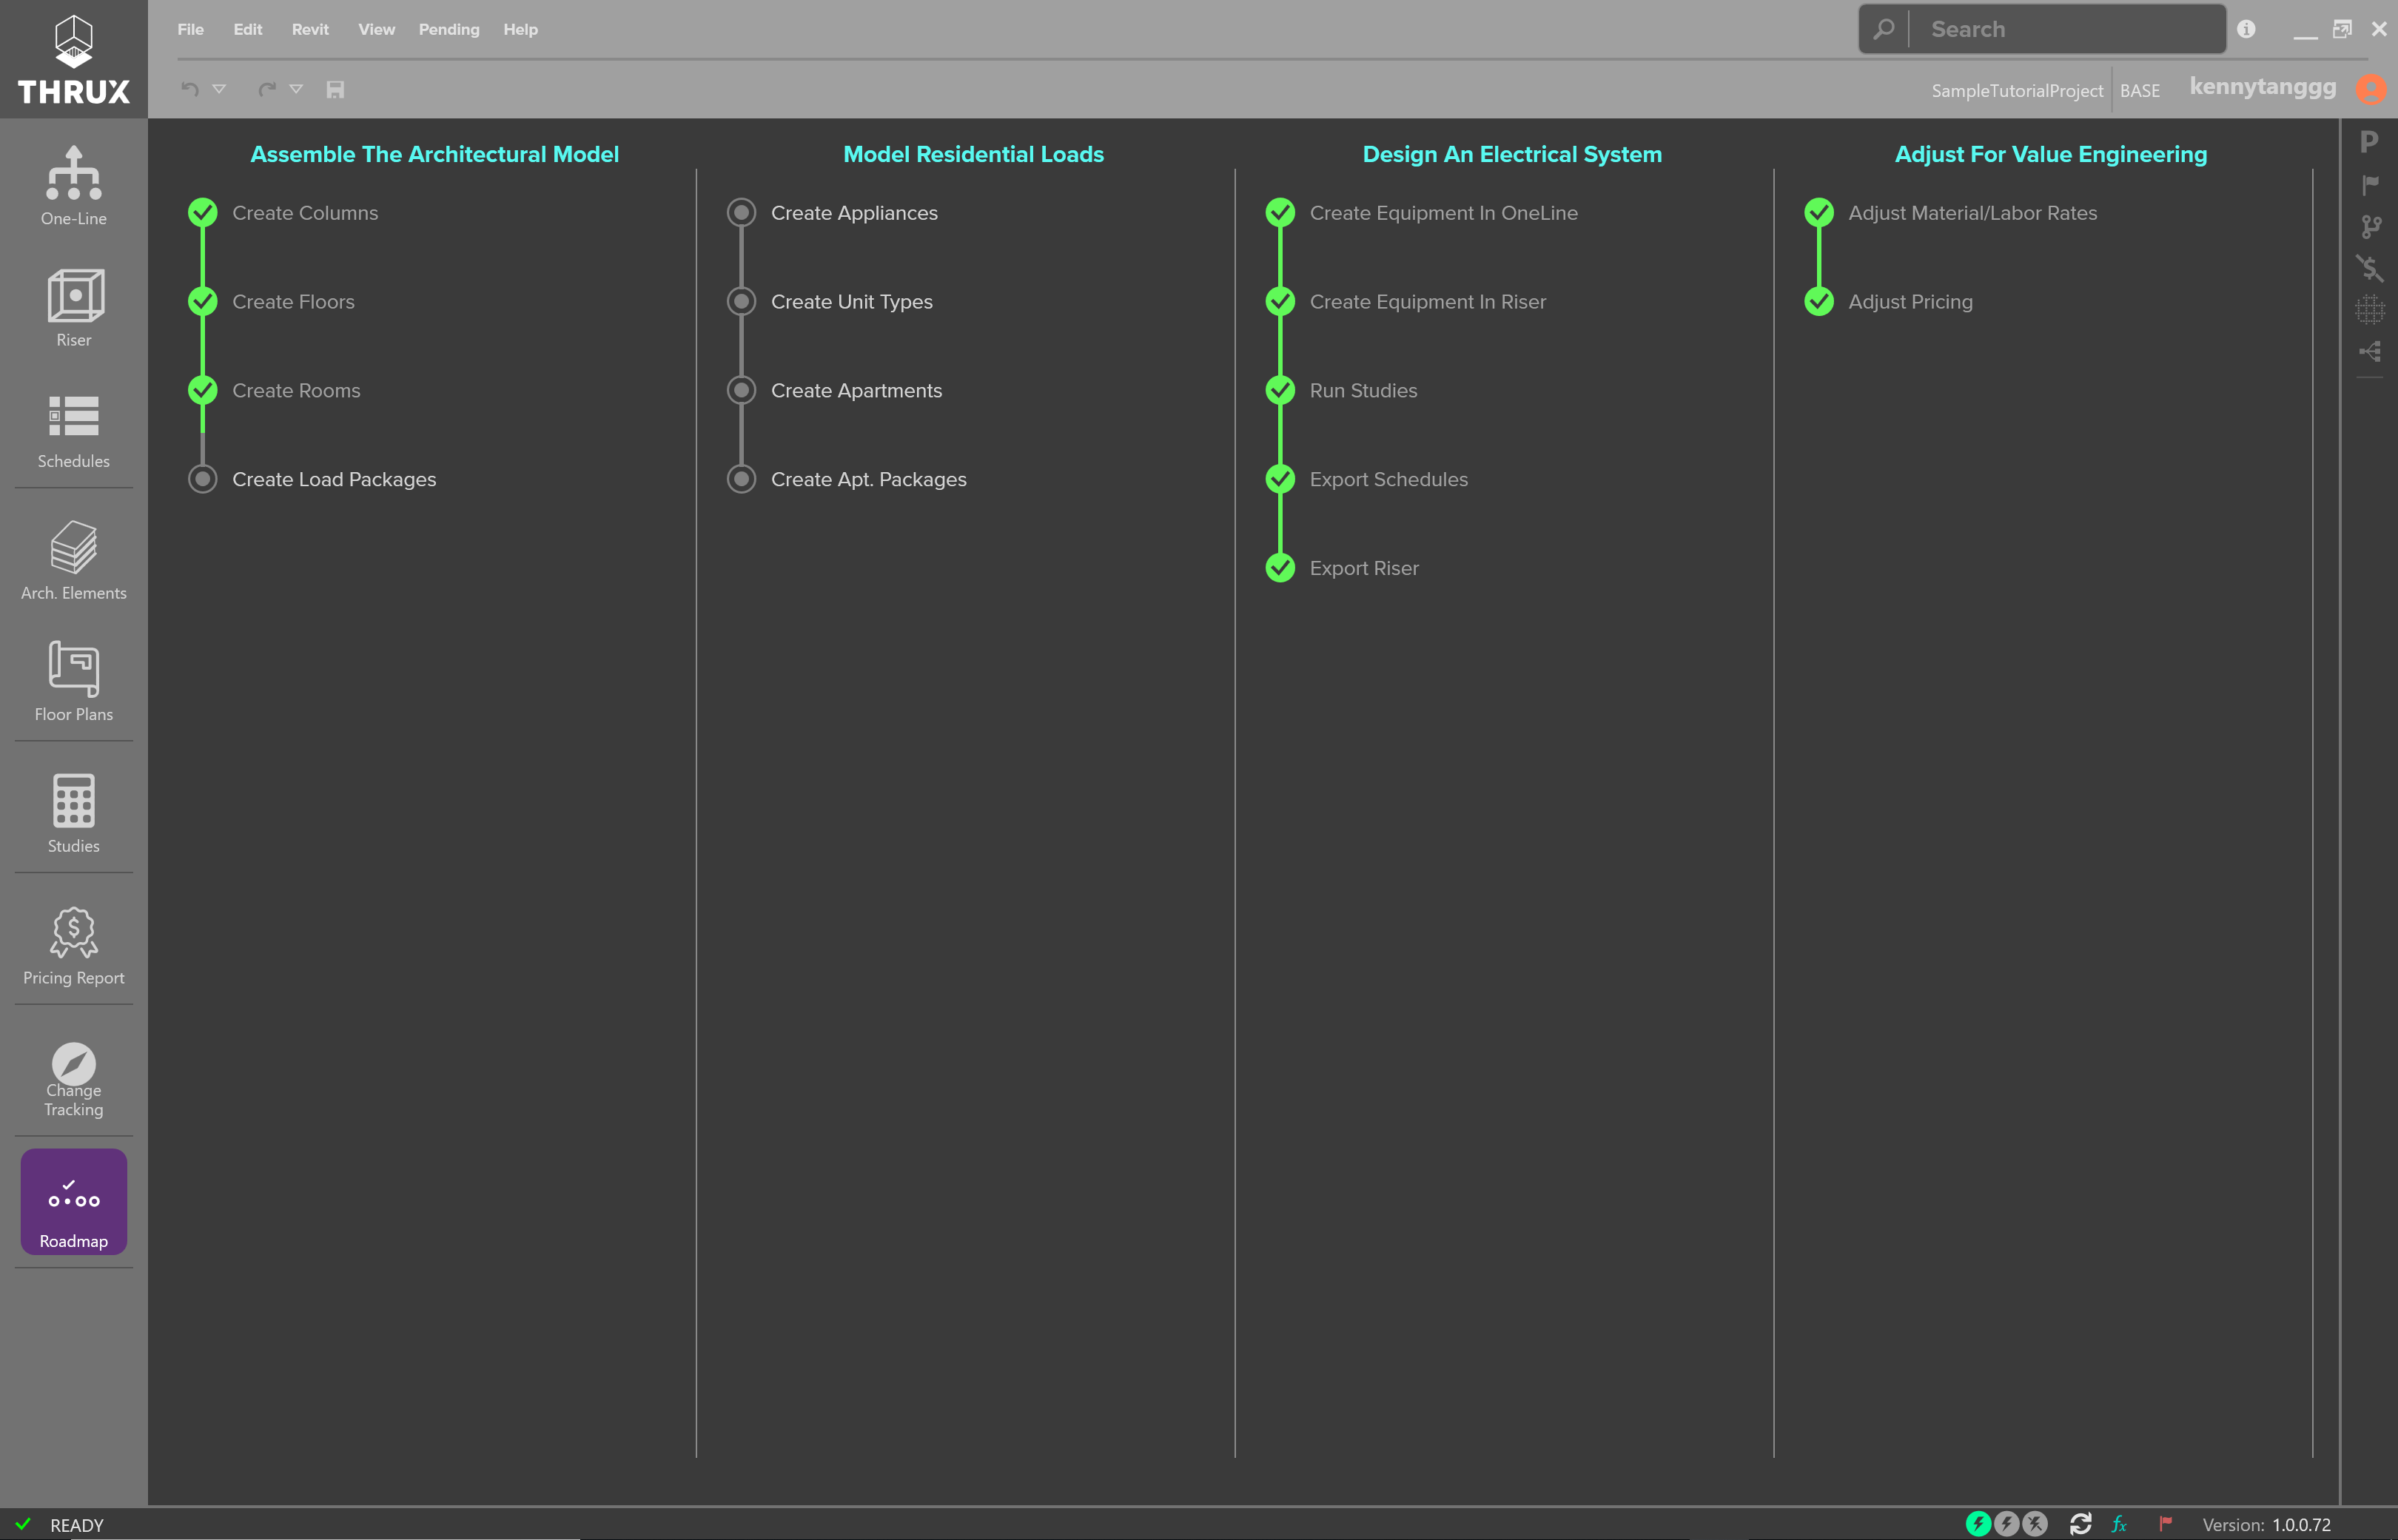Click the dotted grid icon in right panel
The width and height of the screenshot is (2398, 1540).
coord(2369,310)
